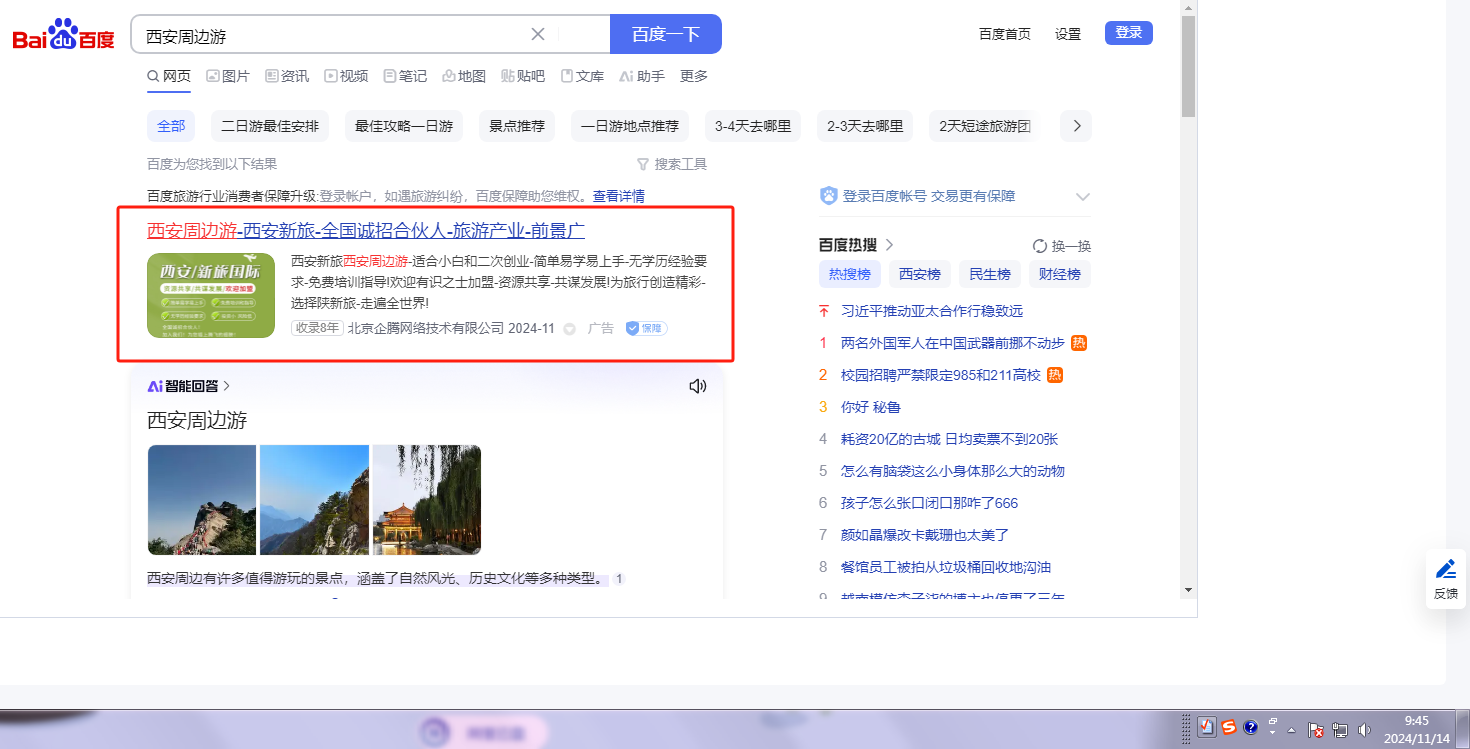
Task: Select the 全部 filter chip
Action: point(171,126)
